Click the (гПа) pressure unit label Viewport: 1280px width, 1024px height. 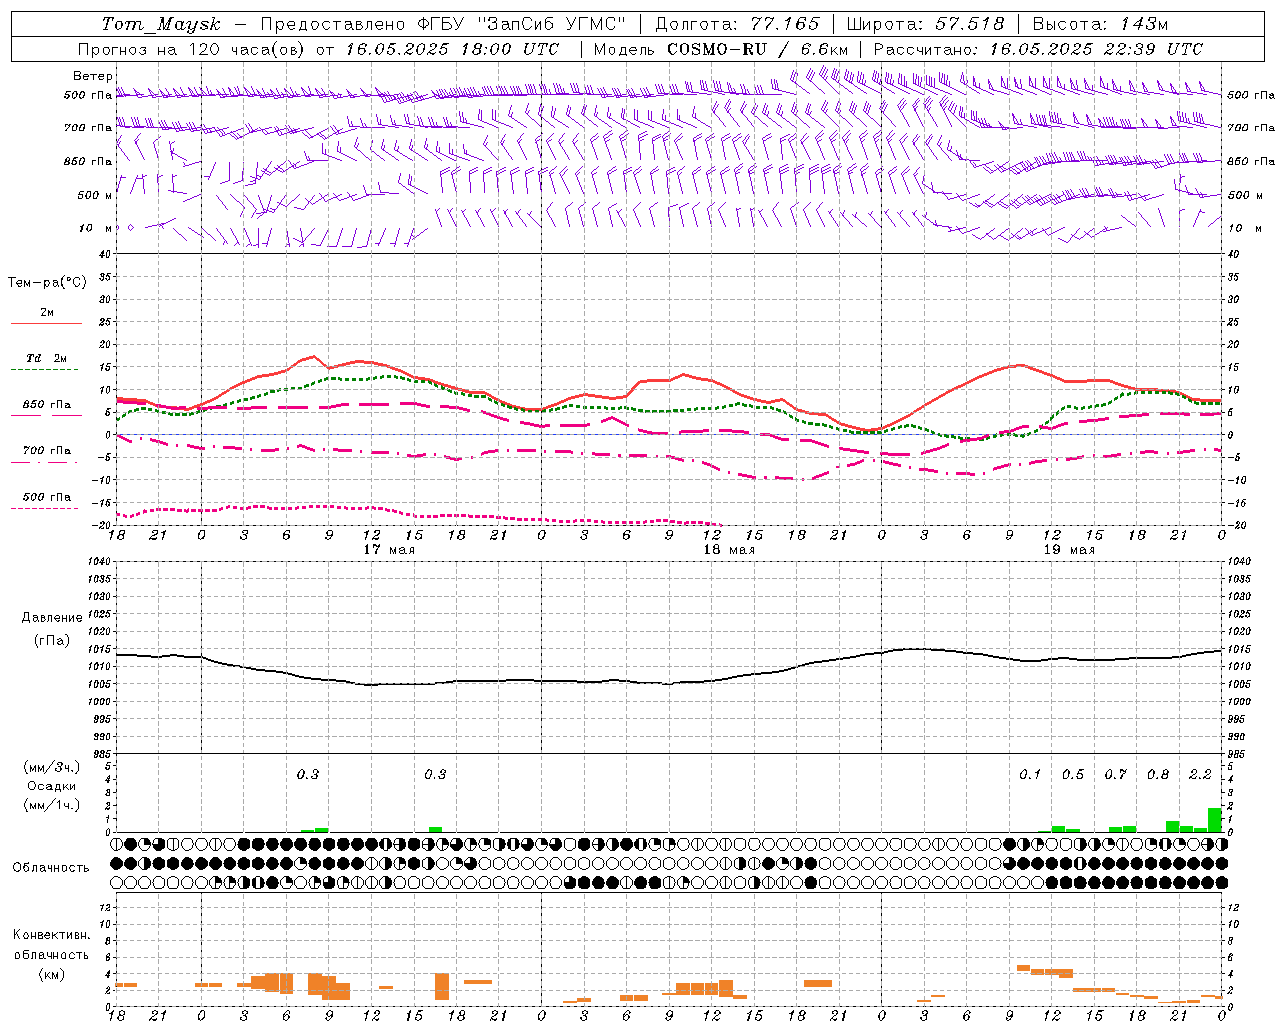point(51,641)
